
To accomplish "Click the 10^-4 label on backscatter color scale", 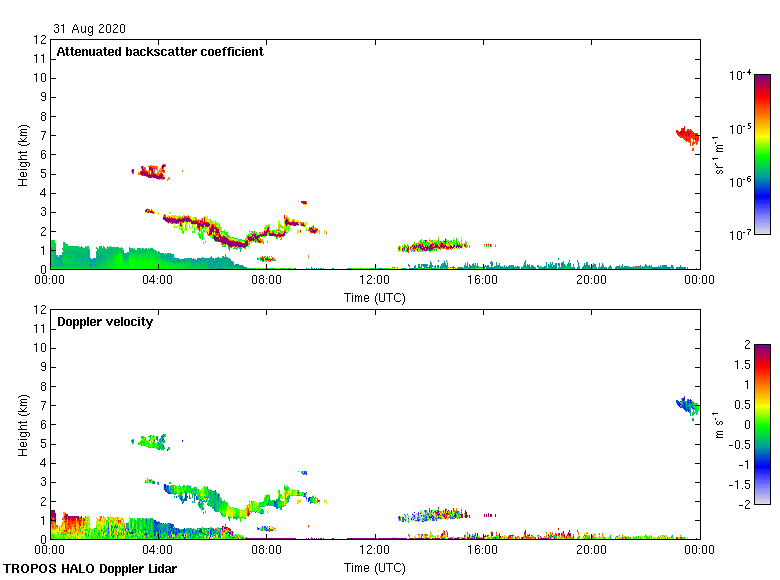I will tap(740, 75).
